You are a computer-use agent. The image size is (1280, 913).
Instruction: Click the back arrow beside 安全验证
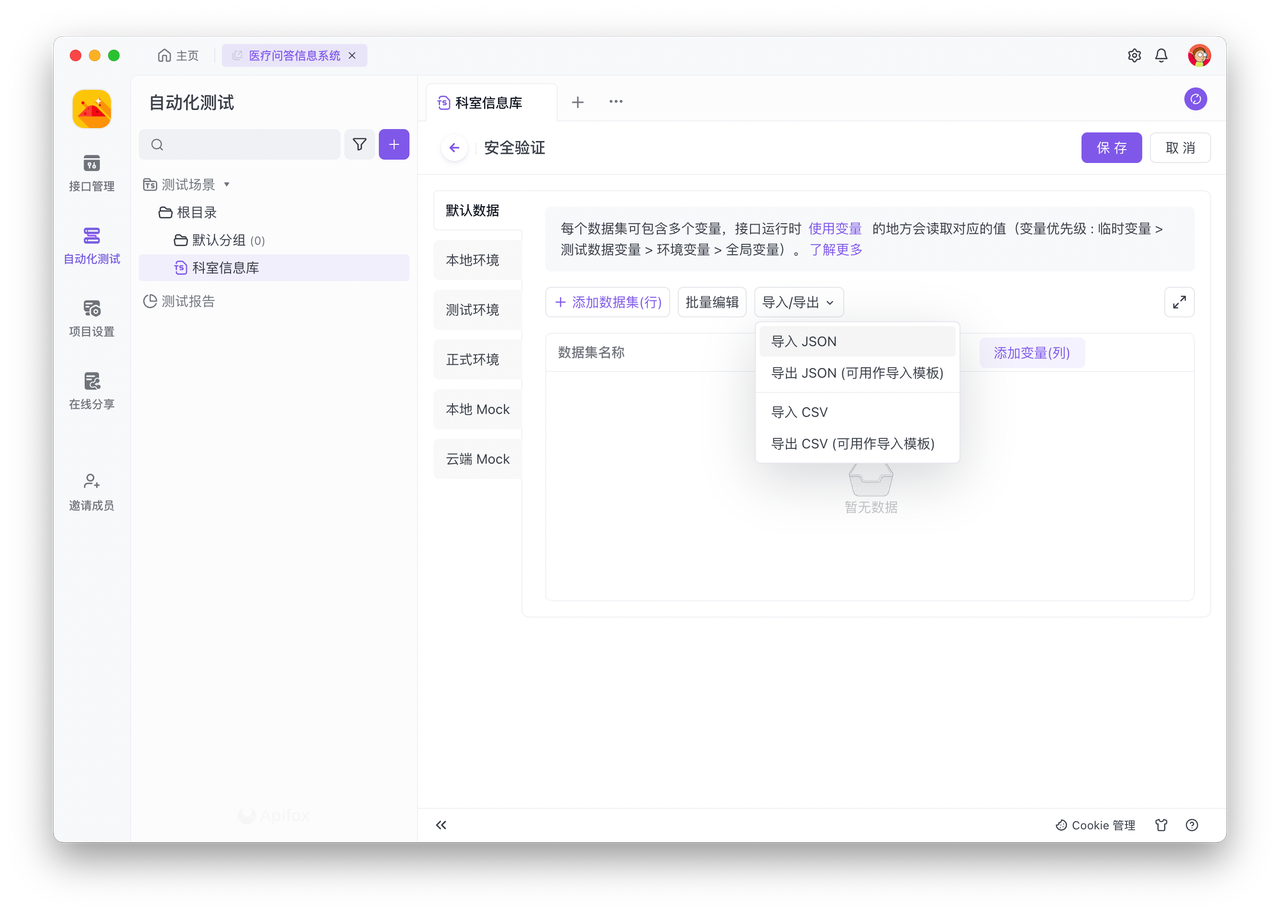coord(454,148)
